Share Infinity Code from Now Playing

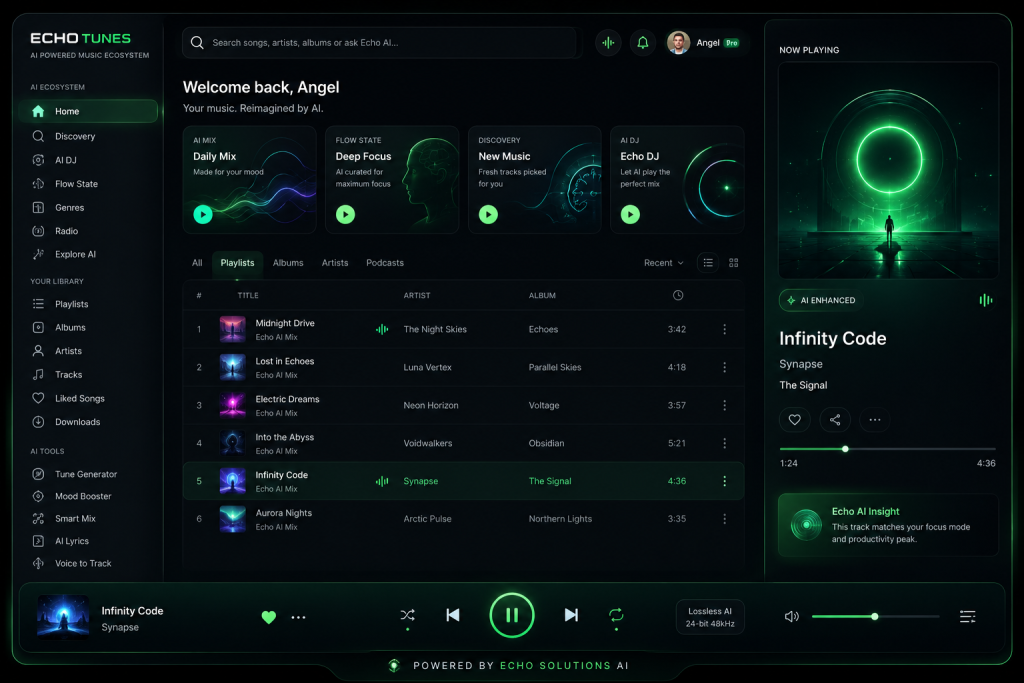click(x=835, y=420)
